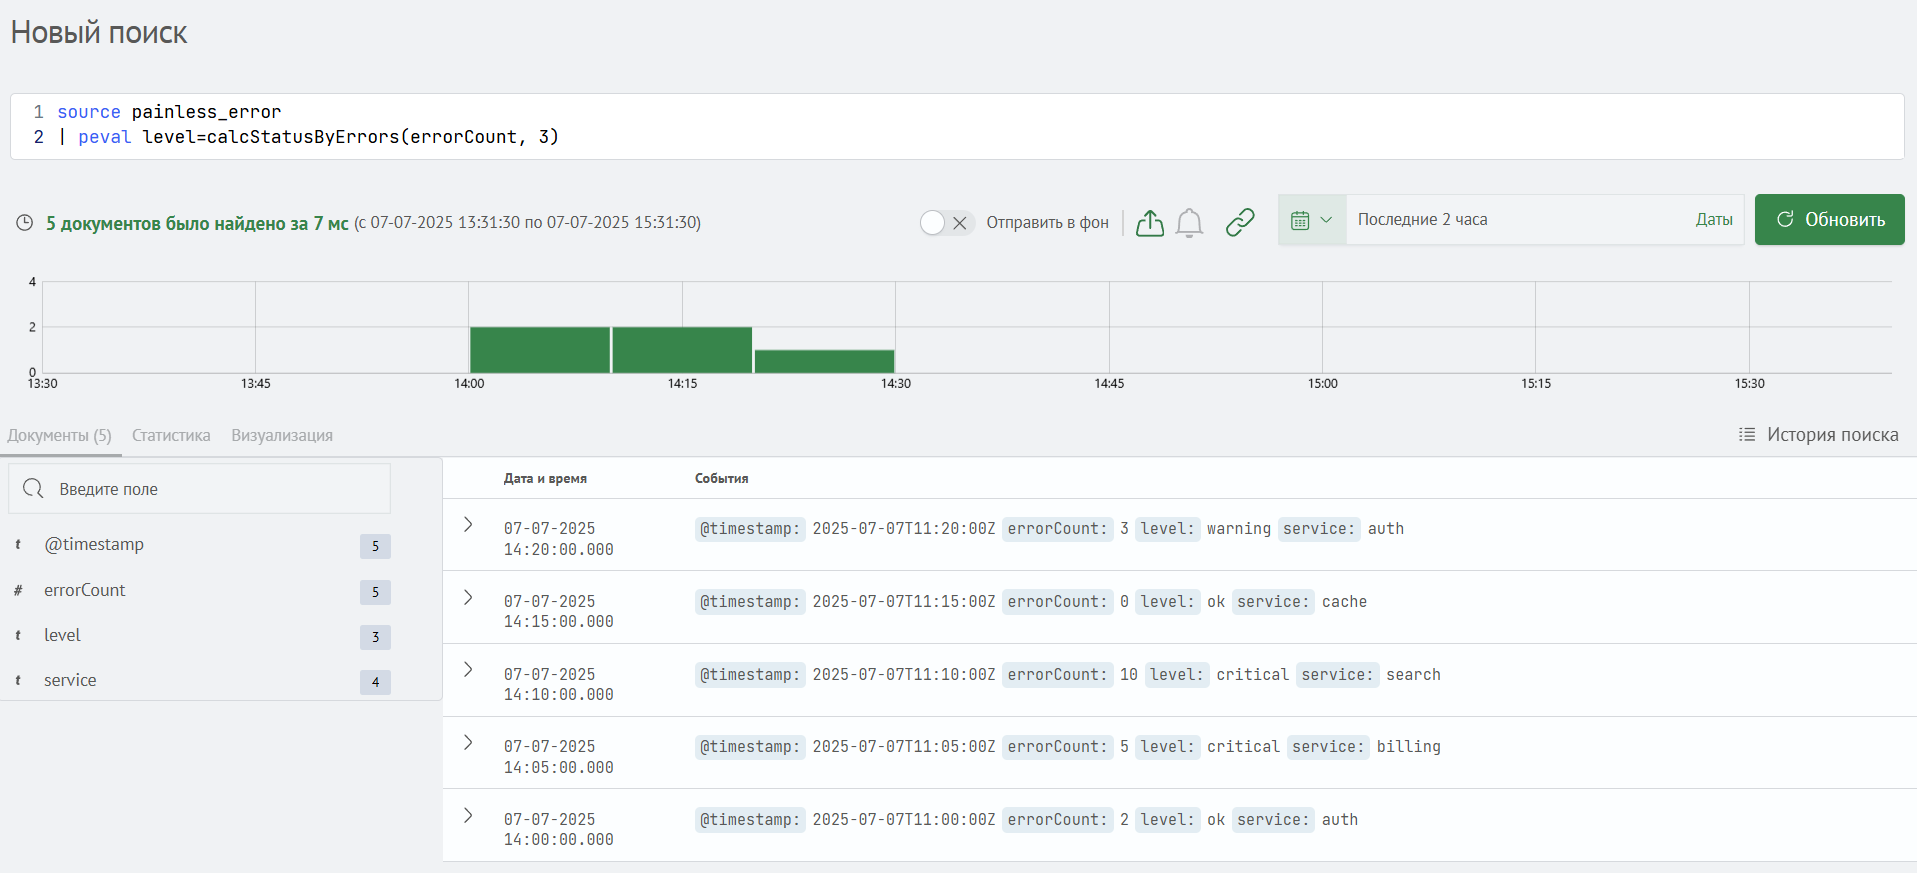Click the text type icon beside @timestamp
This screenshot has height=873, width=1917.
pyautogui.click(x=18, y=545)
